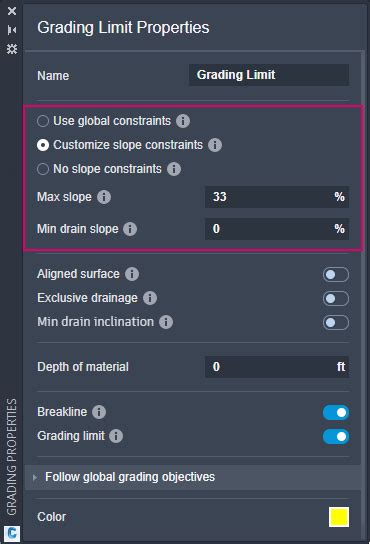Click info icon beside Min drain slope
Viewport: 370px width, 544px height.
point(130,229)
